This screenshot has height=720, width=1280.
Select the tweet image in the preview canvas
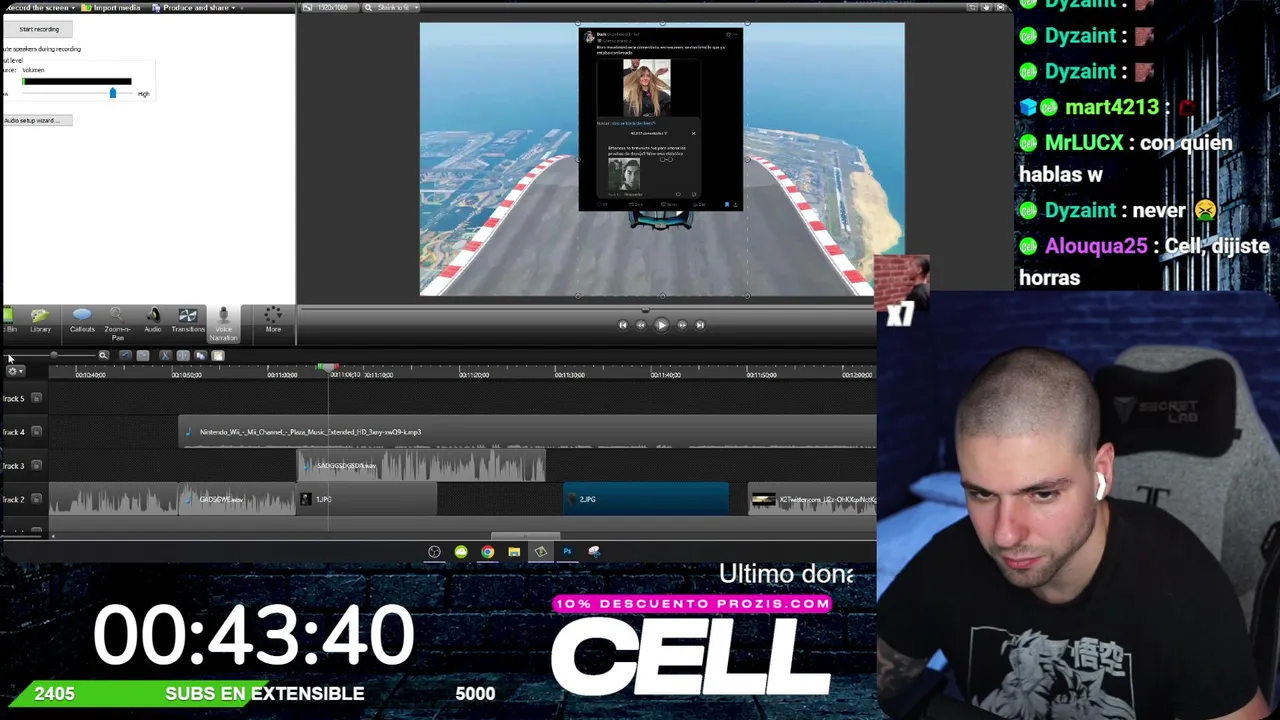[661, 119]
